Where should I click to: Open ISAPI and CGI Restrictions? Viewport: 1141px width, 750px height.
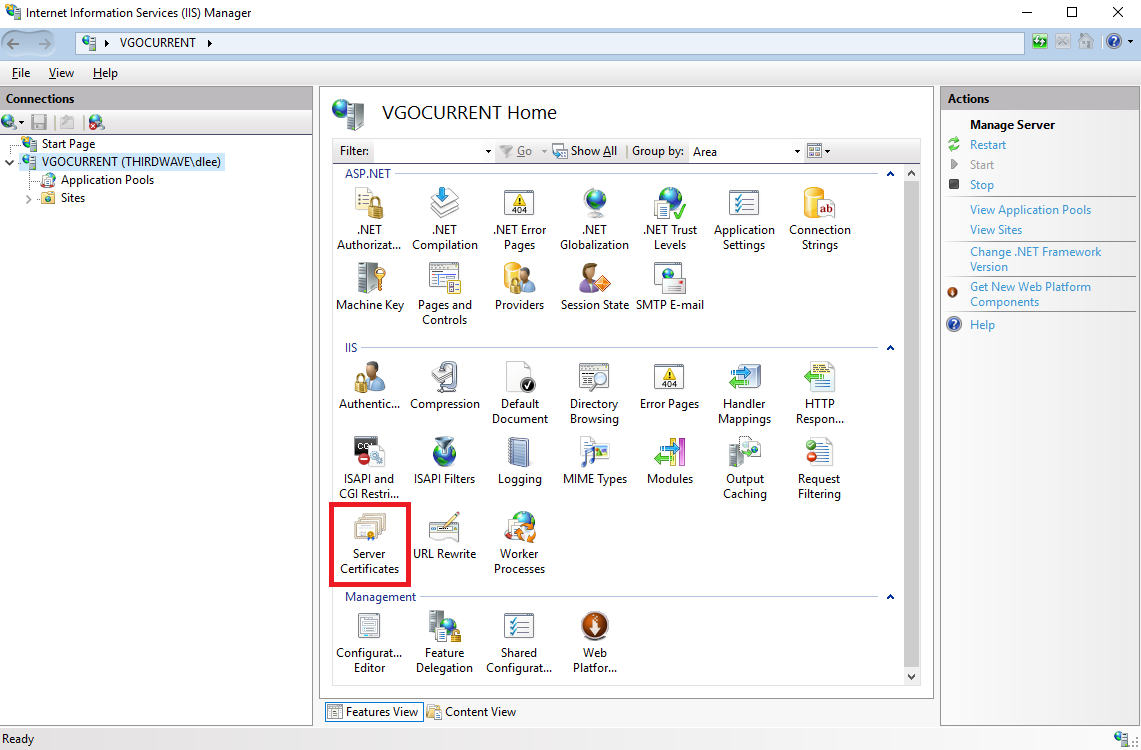(x=370, y=468)
